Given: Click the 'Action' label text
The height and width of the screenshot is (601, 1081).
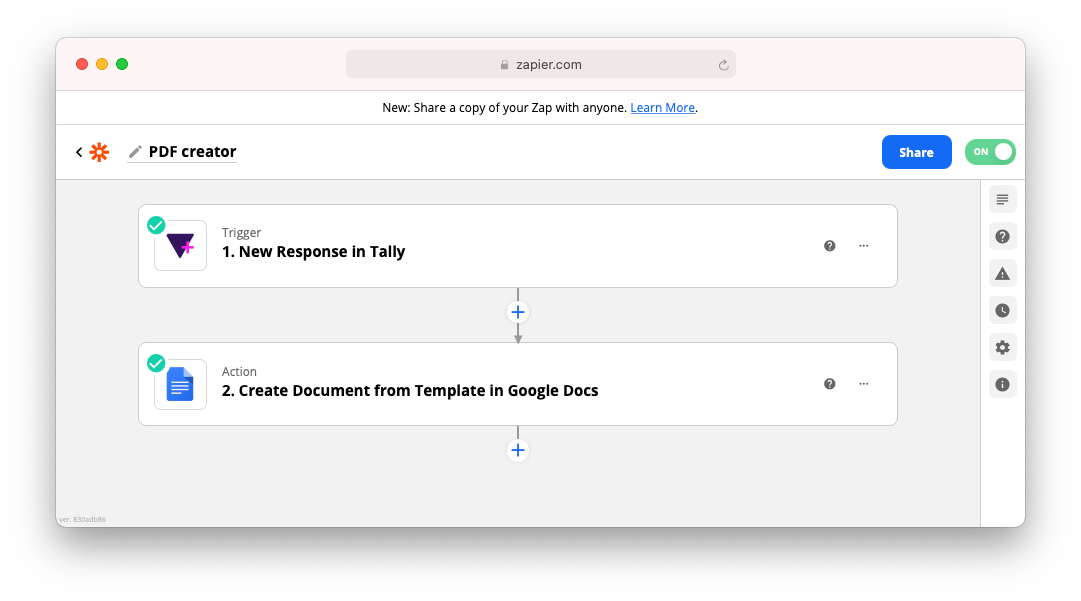Looking at the screenshot, I should coord(239,371).
